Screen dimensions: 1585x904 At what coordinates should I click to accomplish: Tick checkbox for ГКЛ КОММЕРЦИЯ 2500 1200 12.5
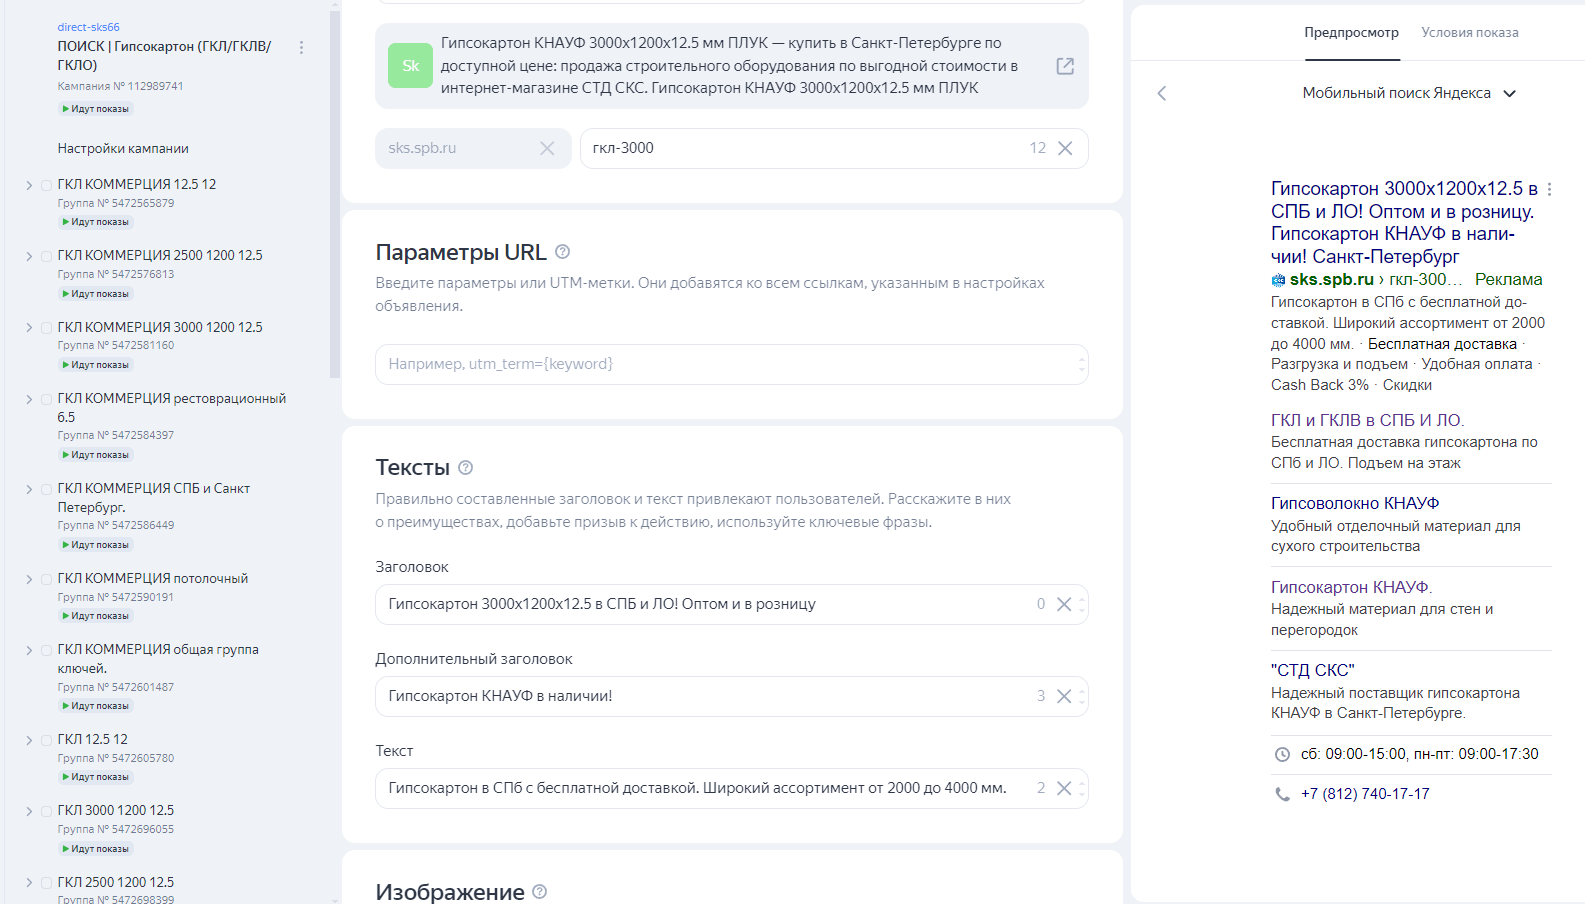tap(46, 256)
